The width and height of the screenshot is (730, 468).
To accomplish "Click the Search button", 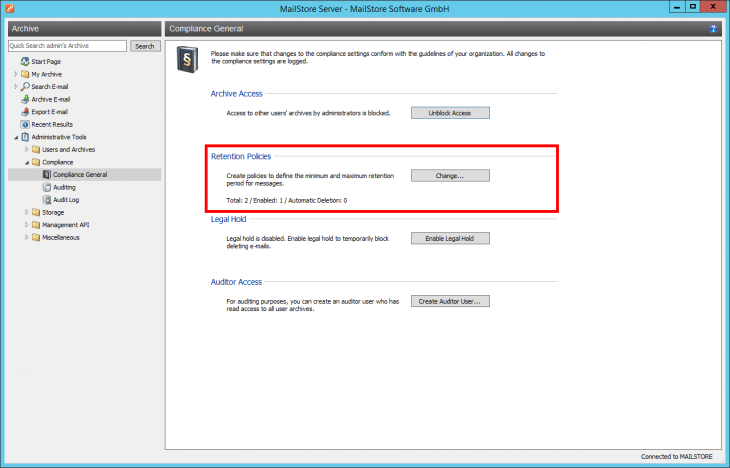I will (x=145, y=46).
